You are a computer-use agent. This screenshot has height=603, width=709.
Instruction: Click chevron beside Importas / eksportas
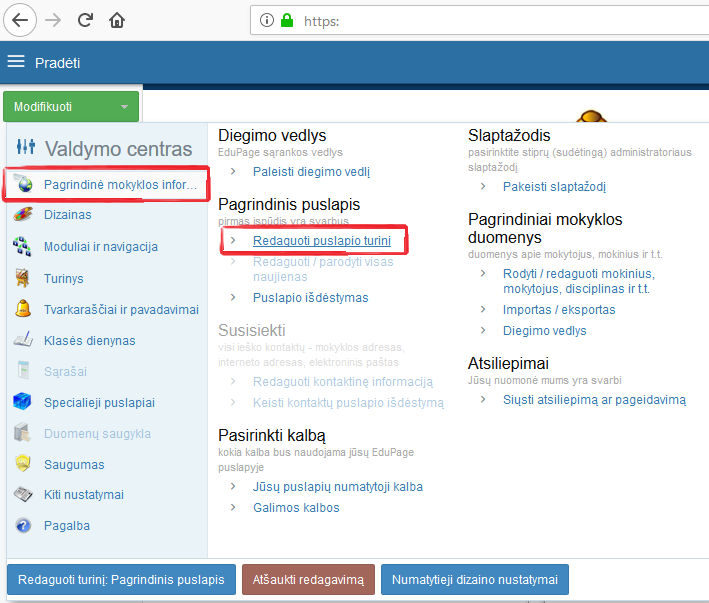pos(483,309)
